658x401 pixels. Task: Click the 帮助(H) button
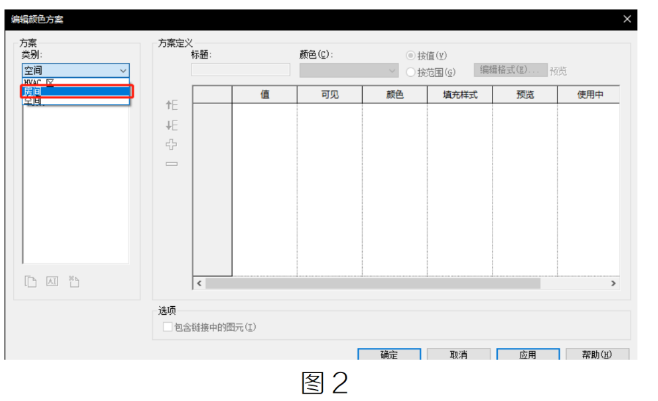pyautogui.click(x=597, y=354)
